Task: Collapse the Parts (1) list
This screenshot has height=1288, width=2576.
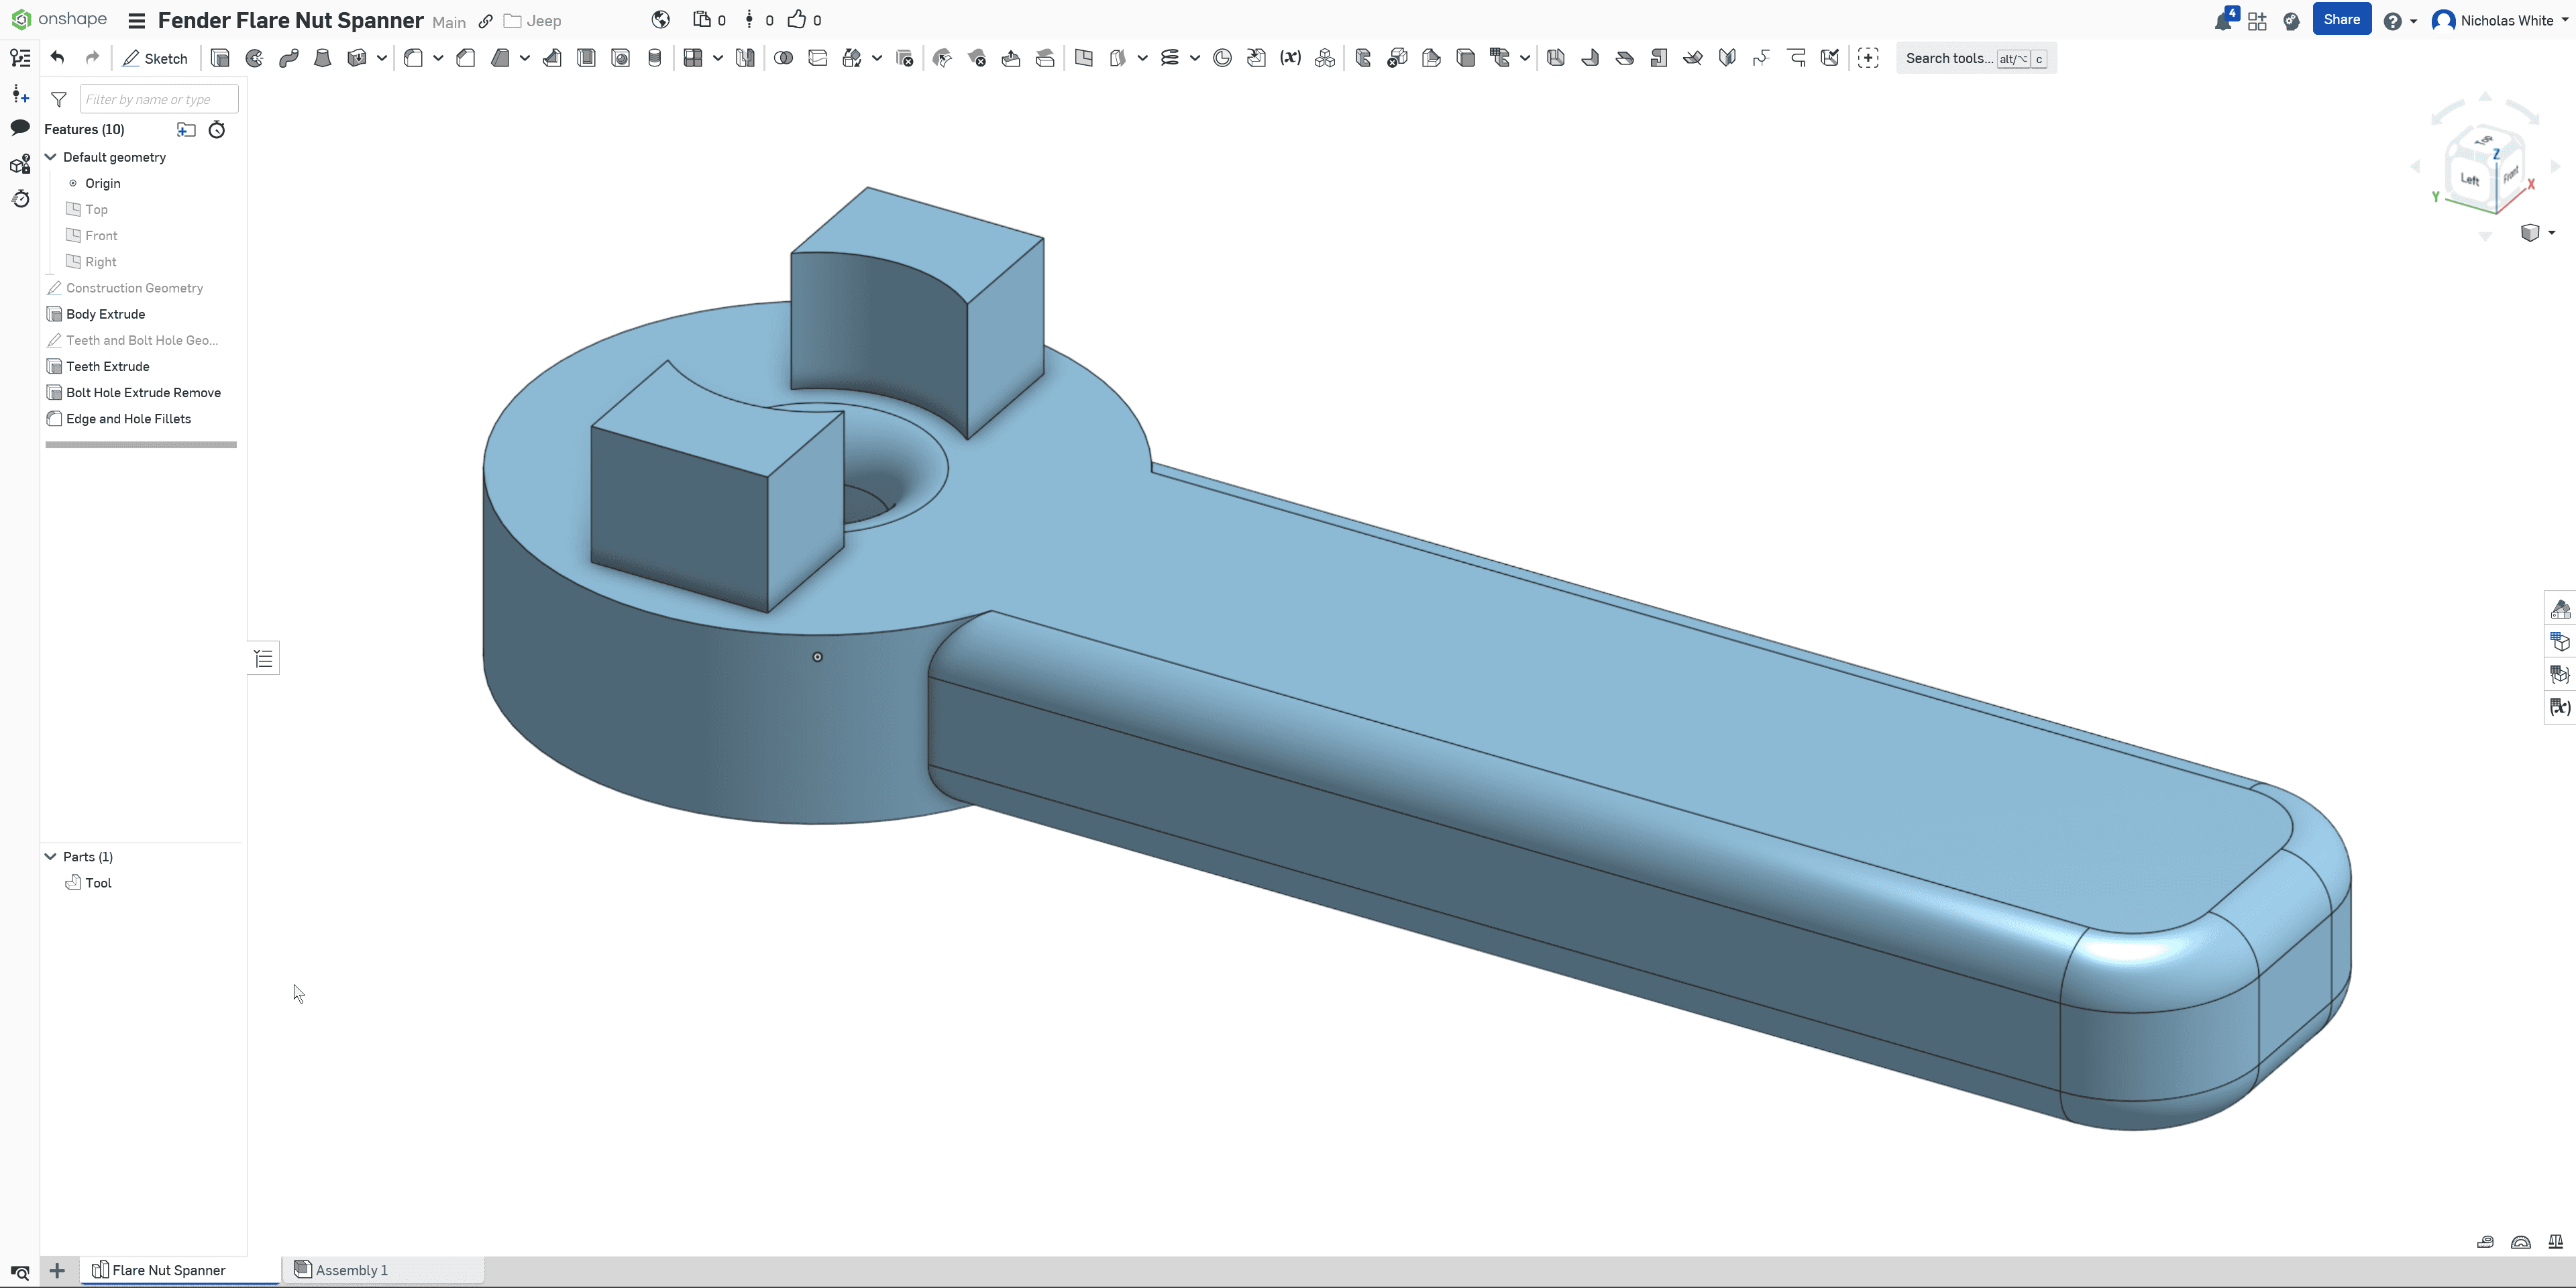Action: 51,857
